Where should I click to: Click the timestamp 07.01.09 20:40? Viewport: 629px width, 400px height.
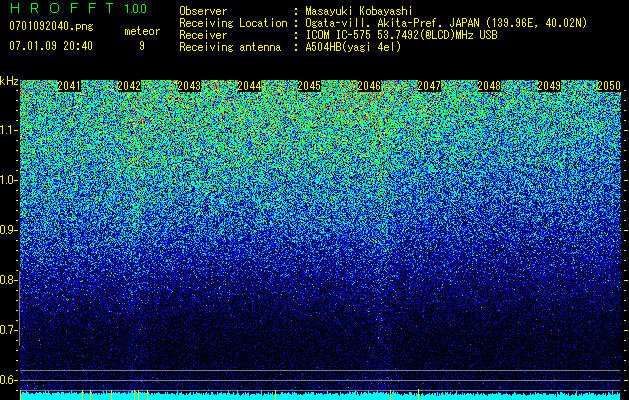51,46
